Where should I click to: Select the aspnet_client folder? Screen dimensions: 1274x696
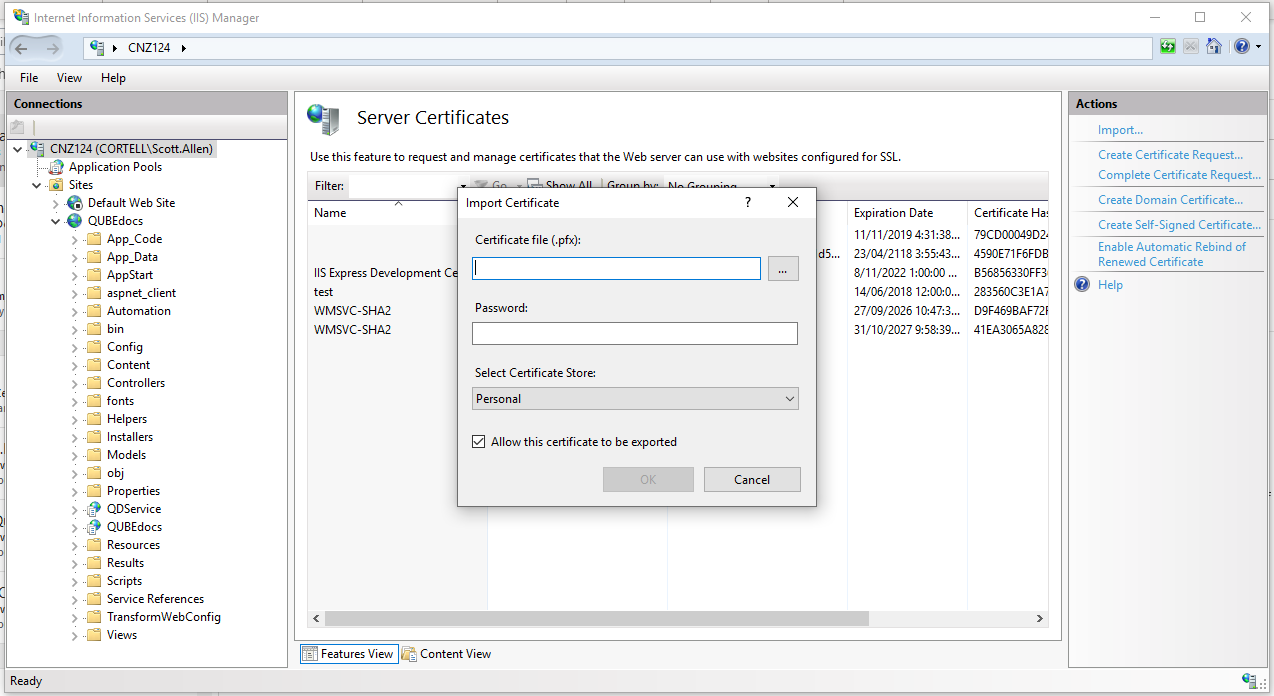pyautogui.click(x=142, y=293)
